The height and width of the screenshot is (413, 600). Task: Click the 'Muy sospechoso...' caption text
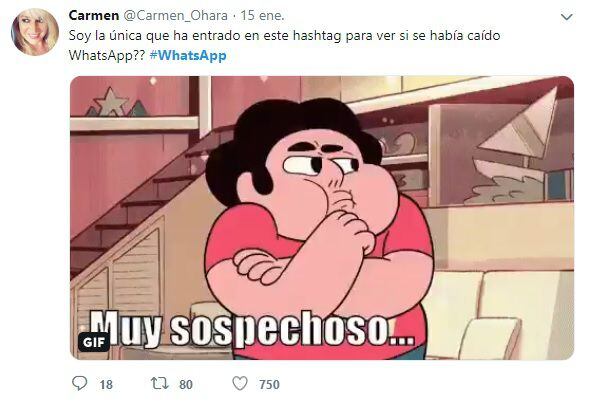coord(252,328)
